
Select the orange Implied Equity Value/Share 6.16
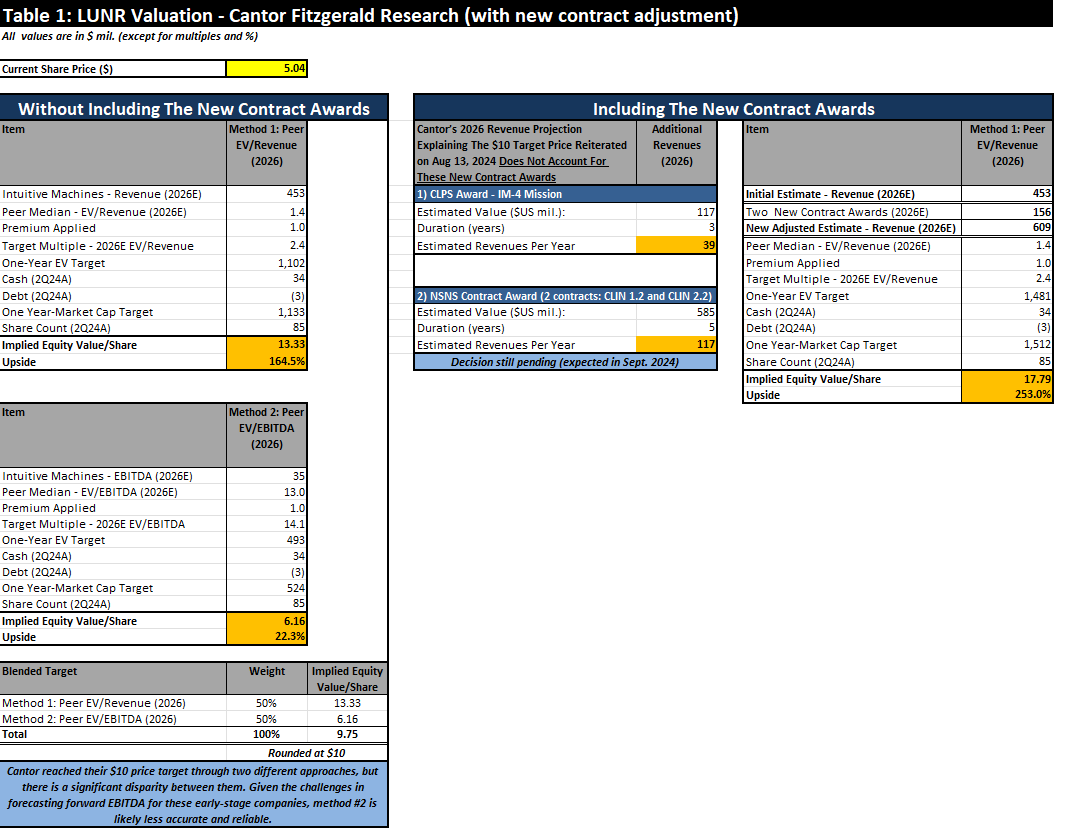[x=266, y=621]
